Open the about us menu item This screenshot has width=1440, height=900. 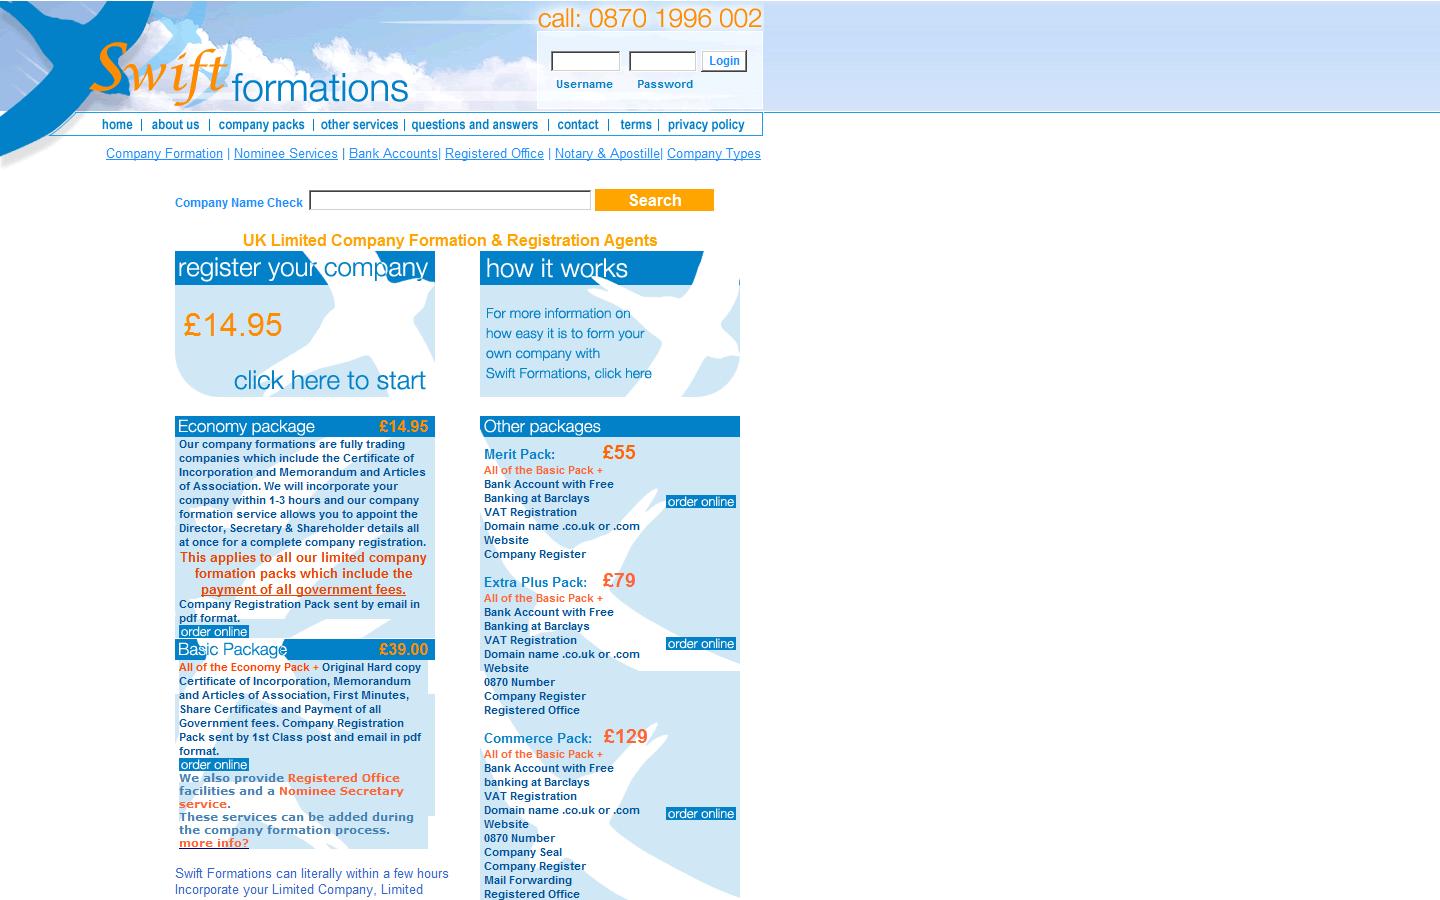[x=175, y=125]
